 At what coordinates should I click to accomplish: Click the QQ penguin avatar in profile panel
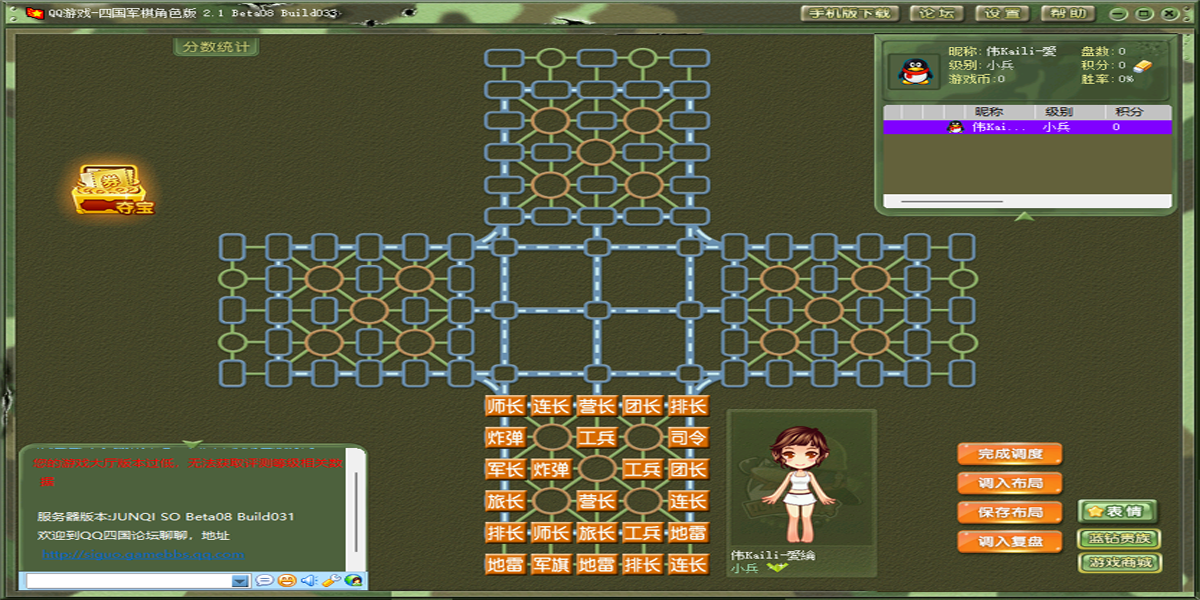913,70
